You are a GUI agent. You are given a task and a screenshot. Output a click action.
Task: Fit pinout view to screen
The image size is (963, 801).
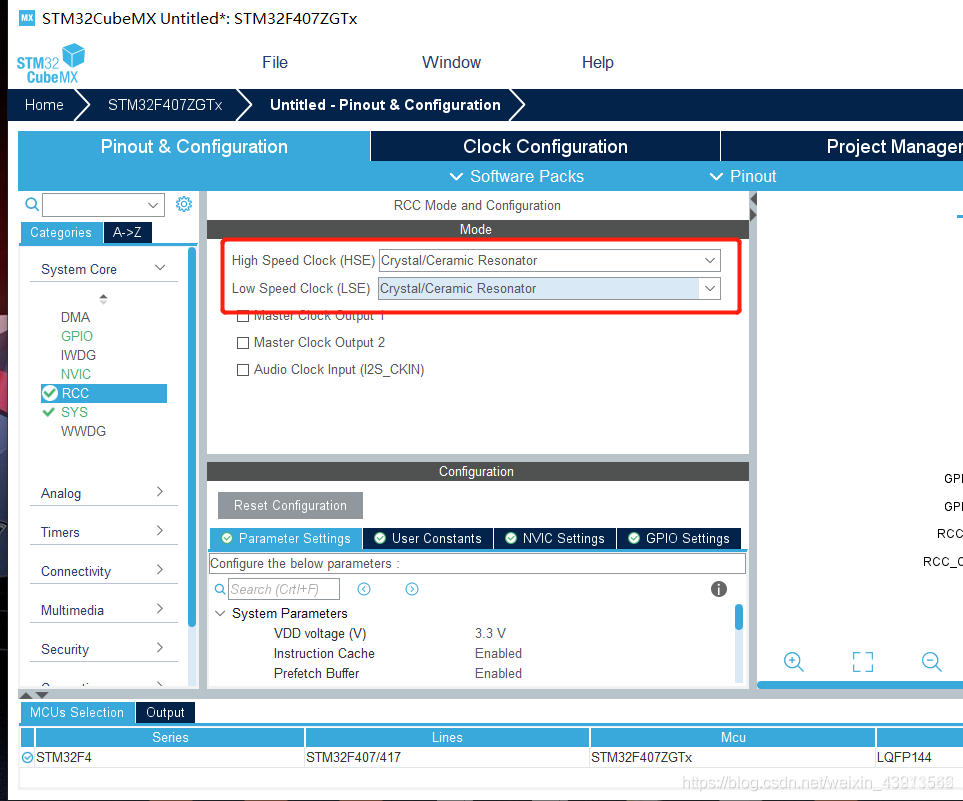tap(863, 662)
